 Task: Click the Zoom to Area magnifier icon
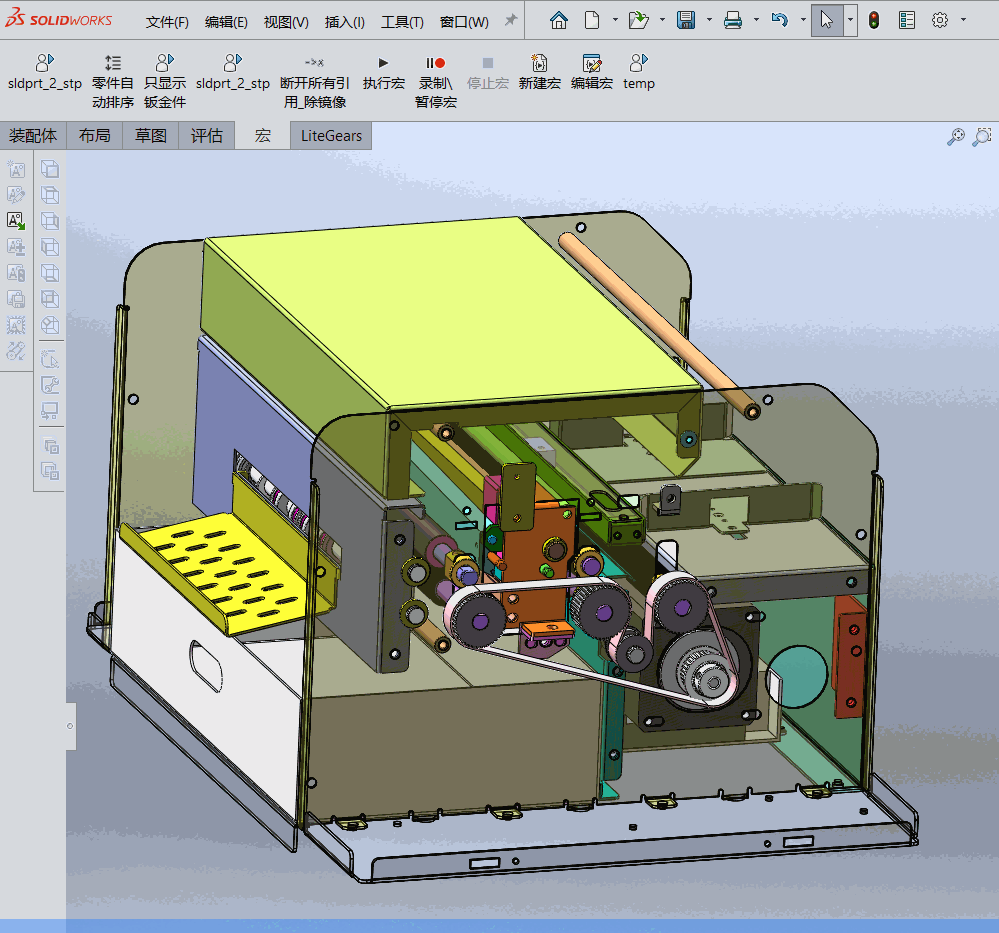pos(982,136)
